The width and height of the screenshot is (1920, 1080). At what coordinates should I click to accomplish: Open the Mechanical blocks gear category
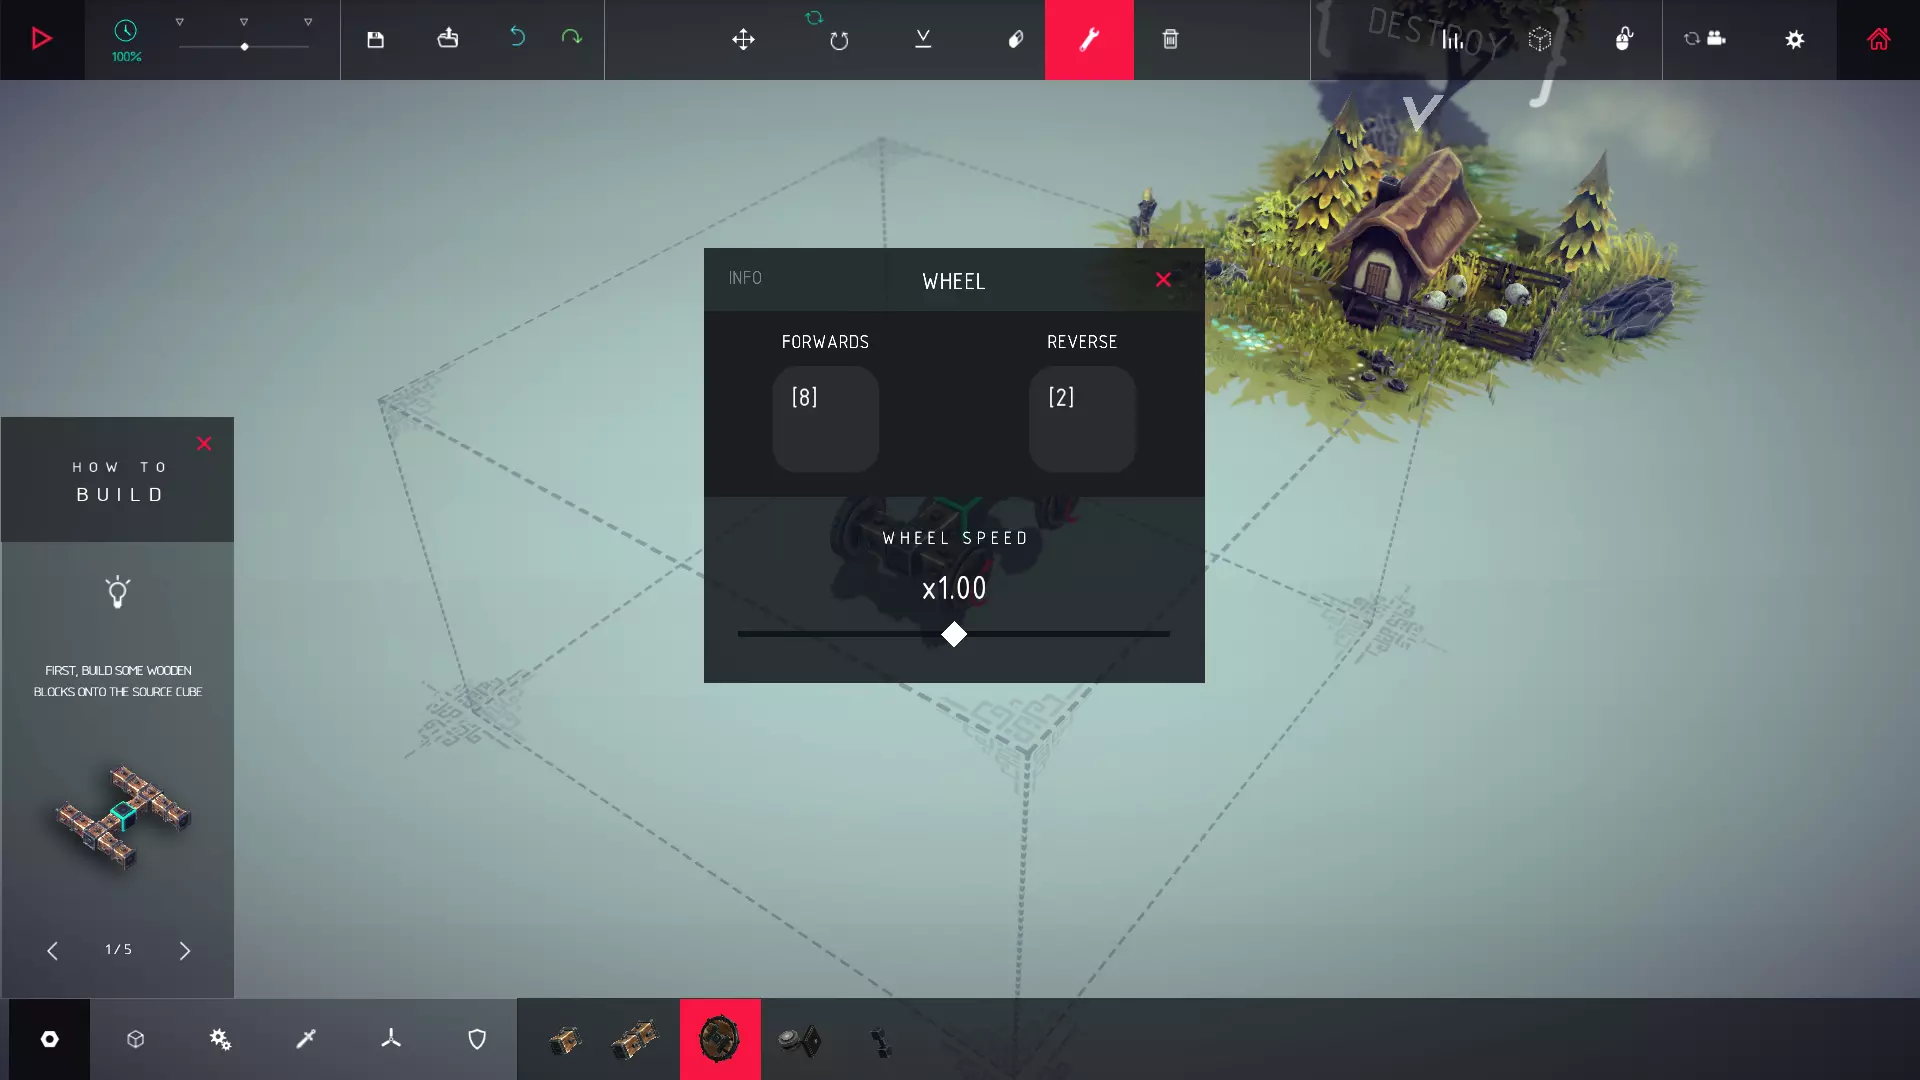point(220,1039)
